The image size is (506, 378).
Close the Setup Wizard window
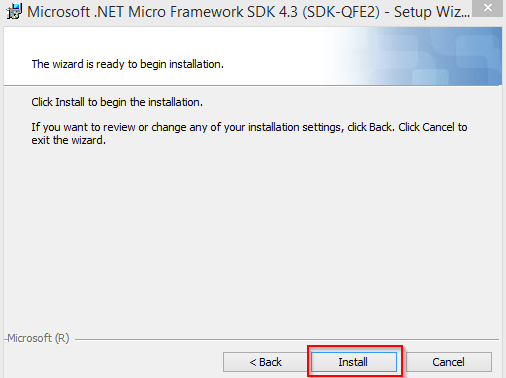pyautogui.click(x=487, y=8)
